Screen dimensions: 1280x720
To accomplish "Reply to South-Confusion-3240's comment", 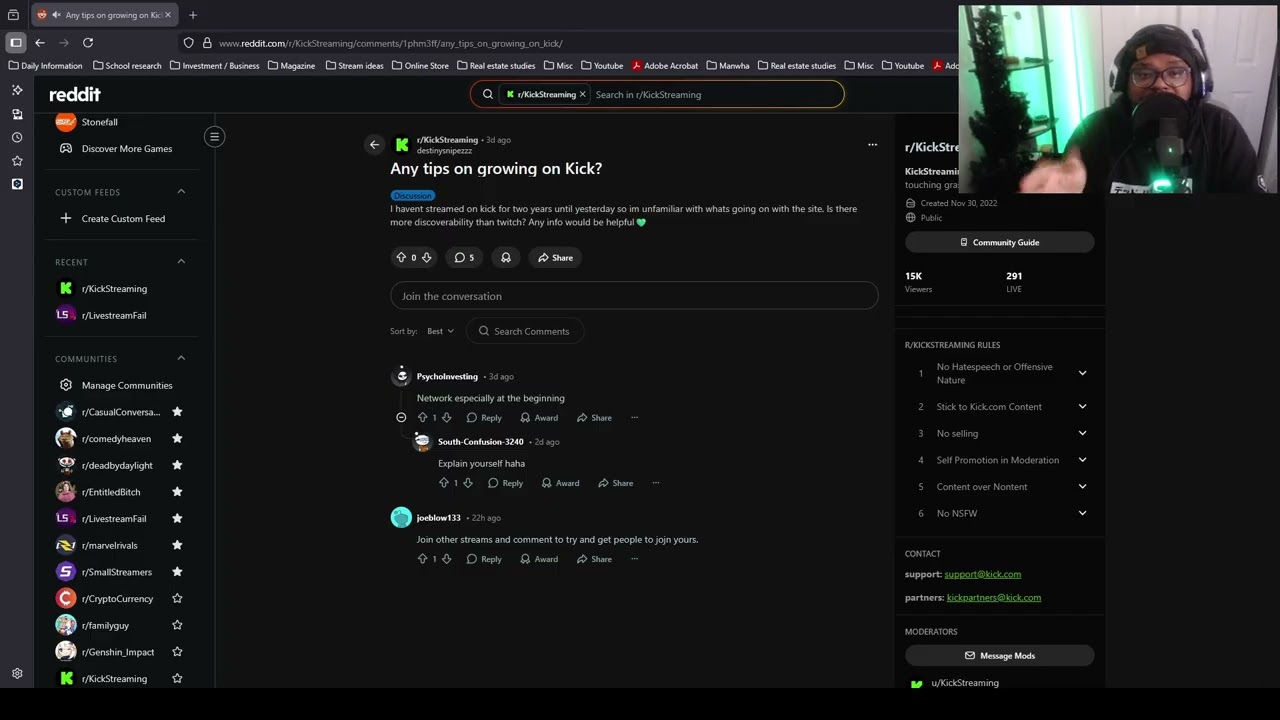I will 505,483.
